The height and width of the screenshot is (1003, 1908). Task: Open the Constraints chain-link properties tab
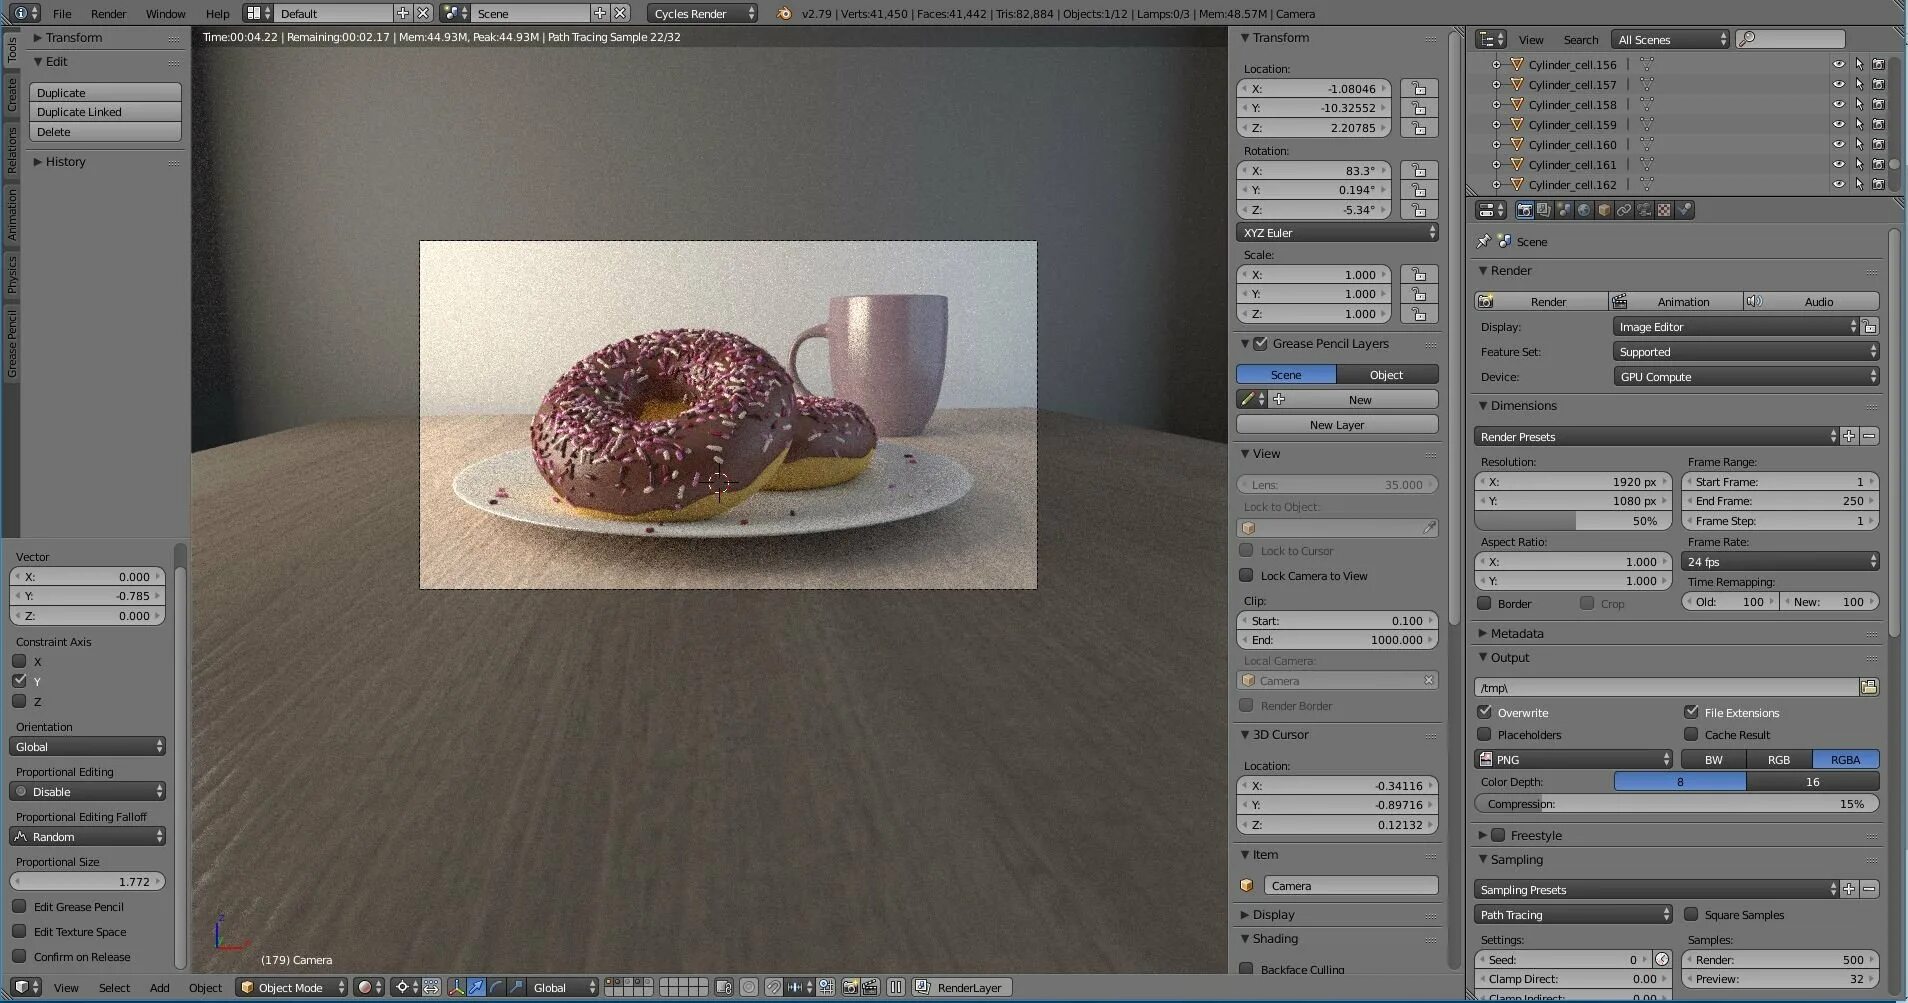1624,210
